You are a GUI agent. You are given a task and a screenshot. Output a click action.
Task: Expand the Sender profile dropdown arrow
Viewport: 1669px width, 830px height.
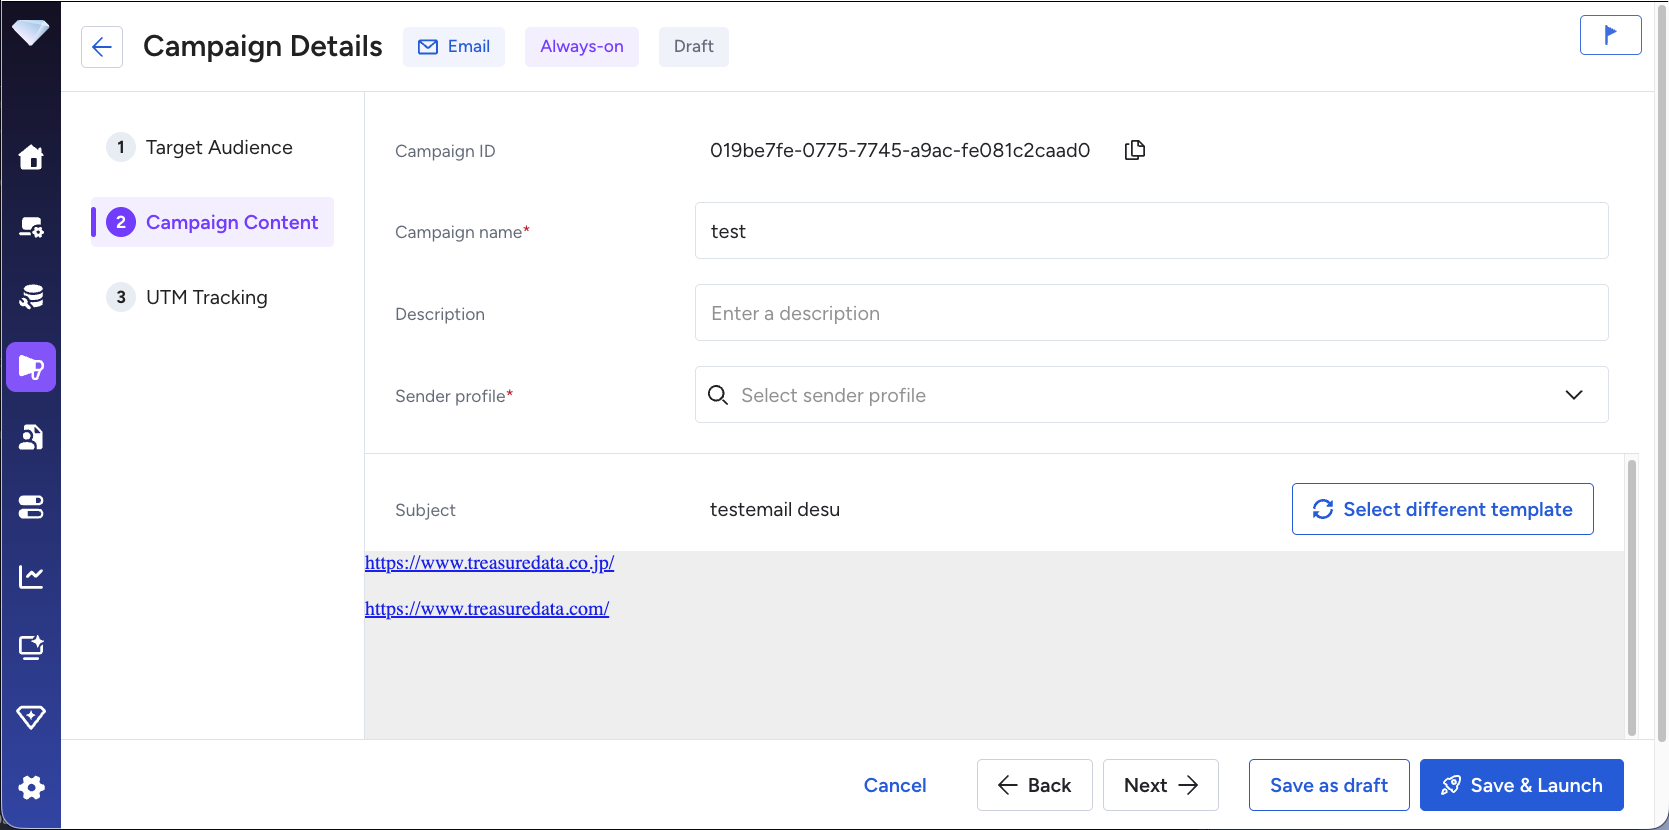pyautogui.click(x=1573, y=395)
